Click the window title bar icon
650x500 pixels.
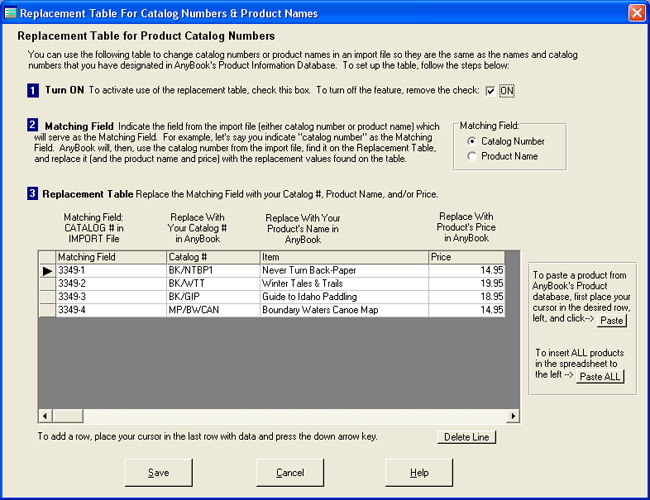[11, 13]
